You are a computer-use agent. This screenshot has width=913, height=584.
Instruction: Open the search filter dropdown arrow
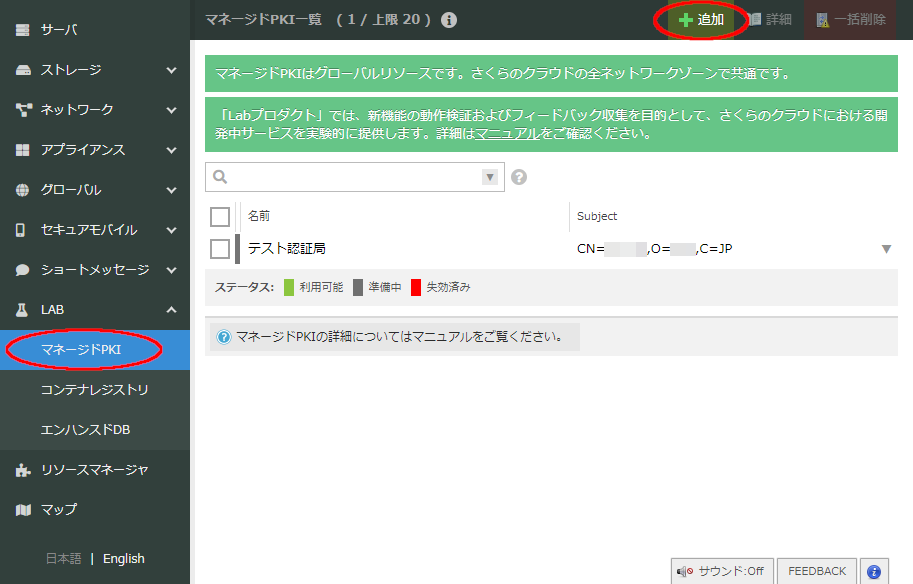pyautogui.click(x=489, y=177)
